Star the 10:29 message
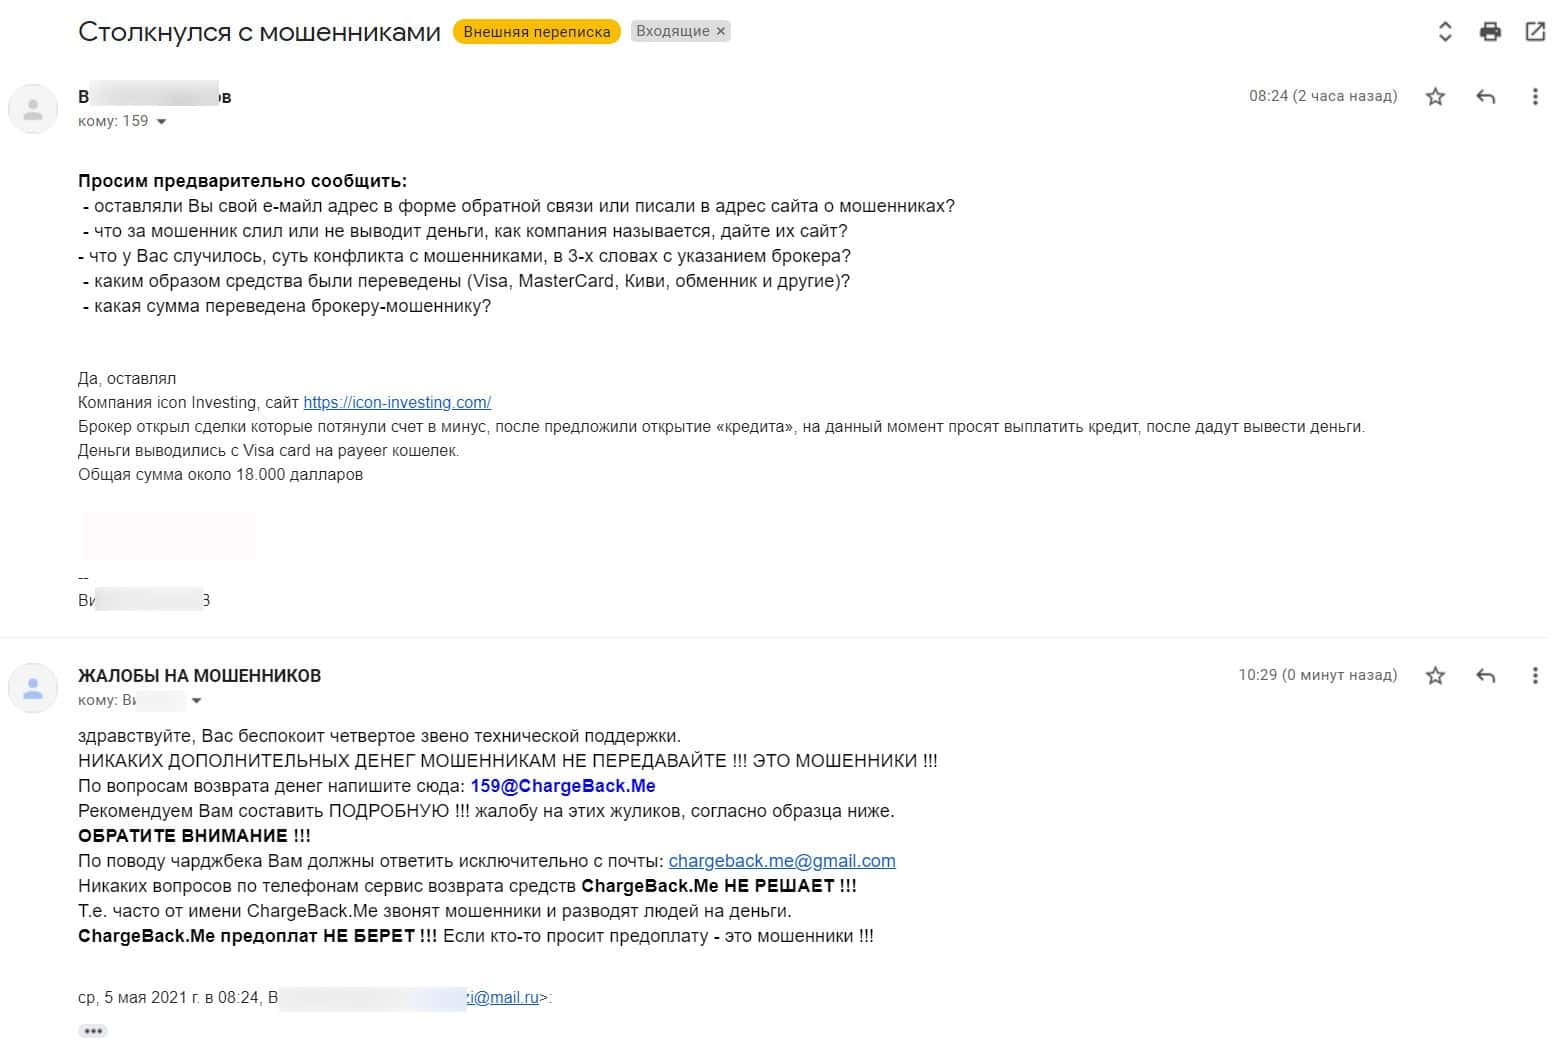 coord(1435,676)
